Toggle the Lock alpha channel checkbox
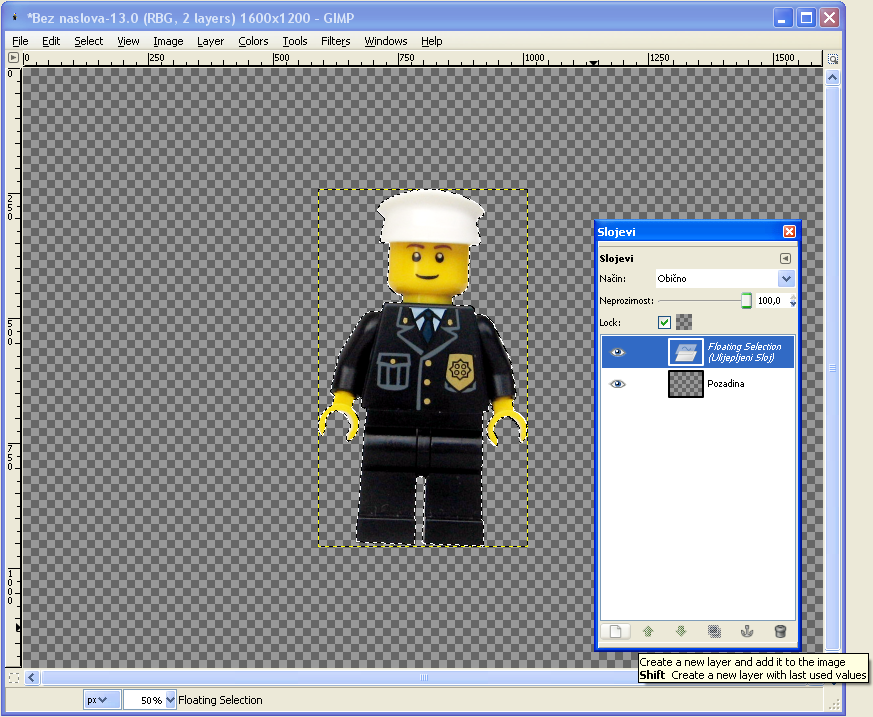 [664, 322]
